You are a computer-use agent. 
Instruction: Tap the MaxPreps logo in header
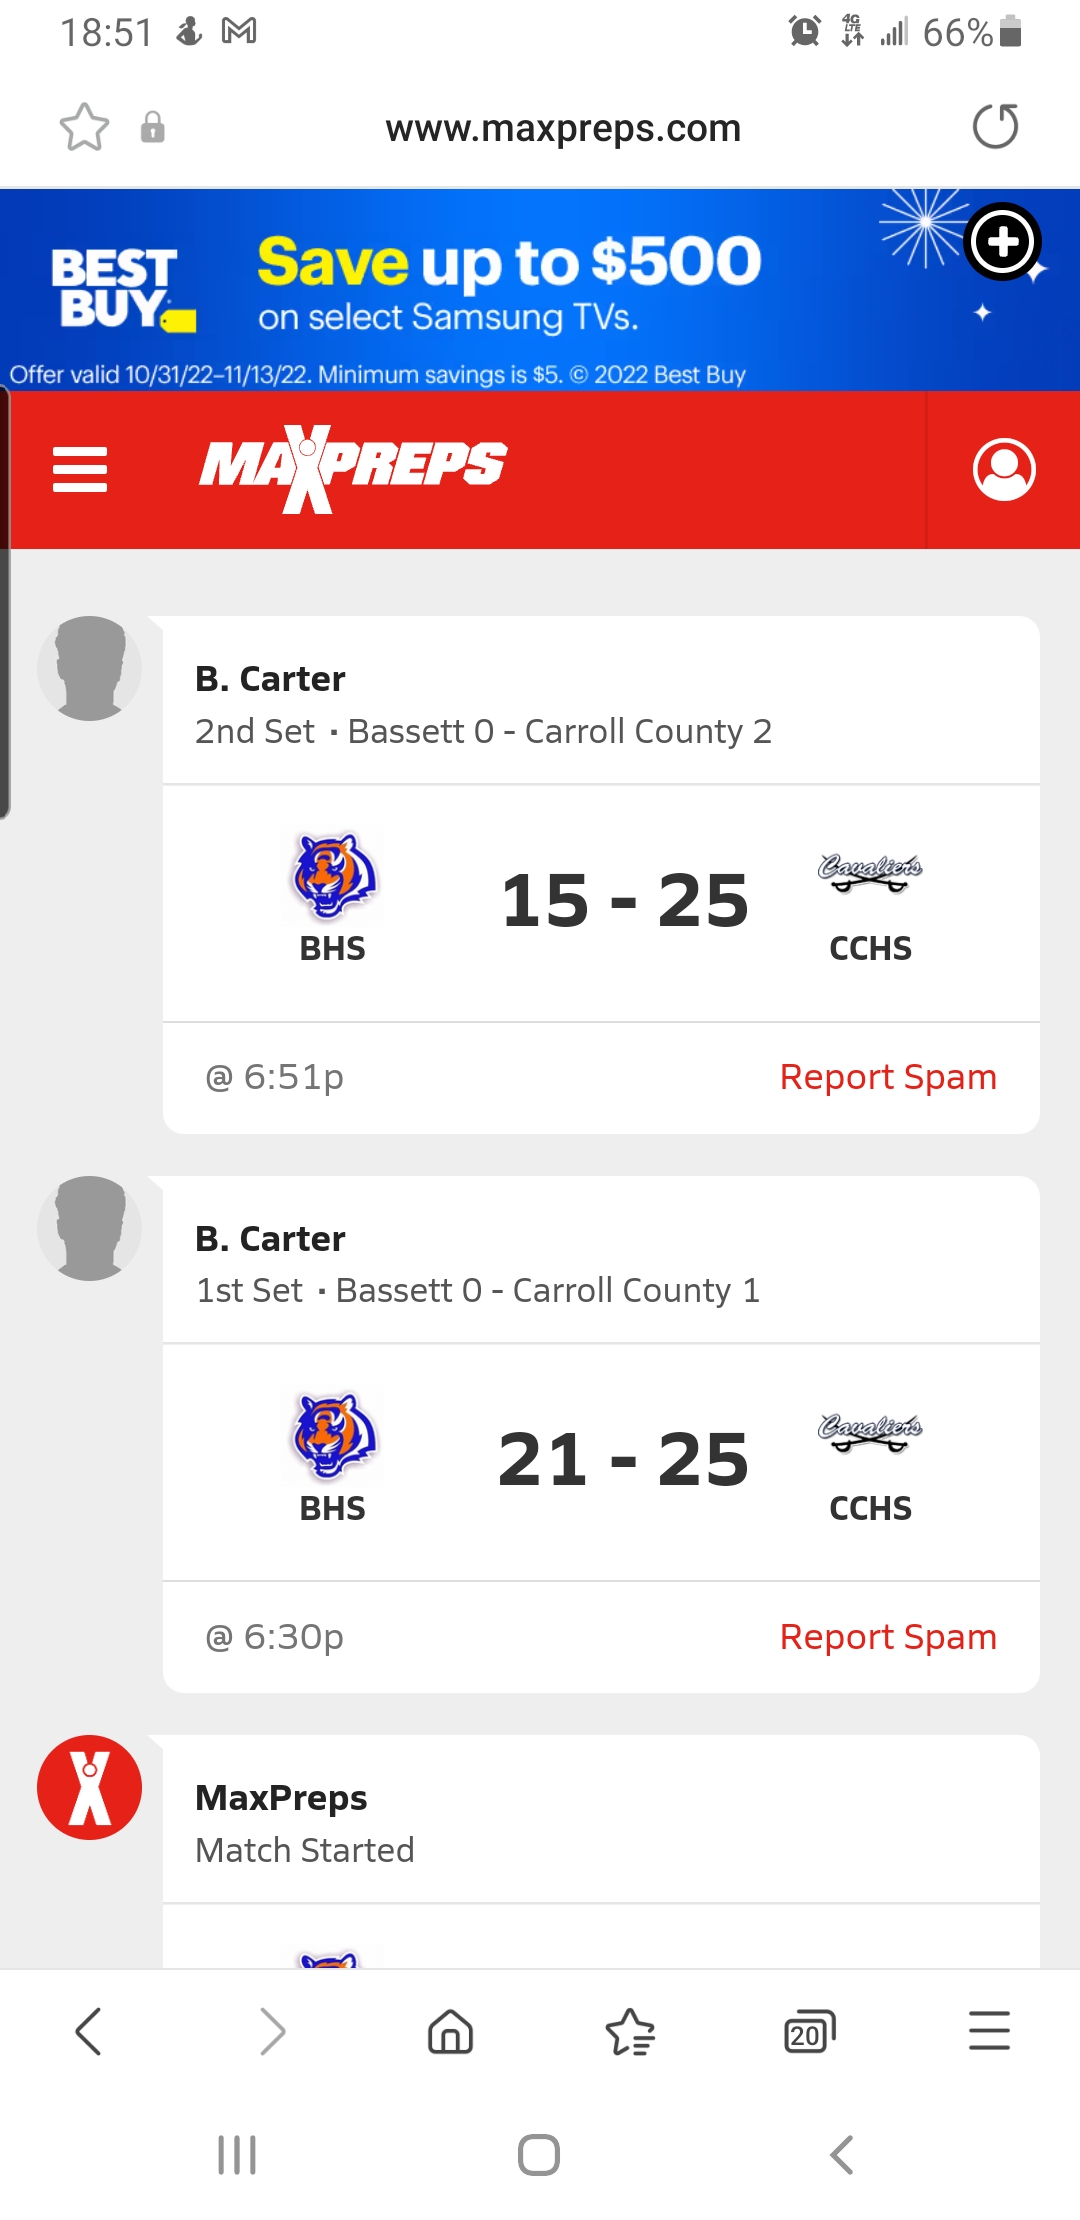(x=353, y=468)
